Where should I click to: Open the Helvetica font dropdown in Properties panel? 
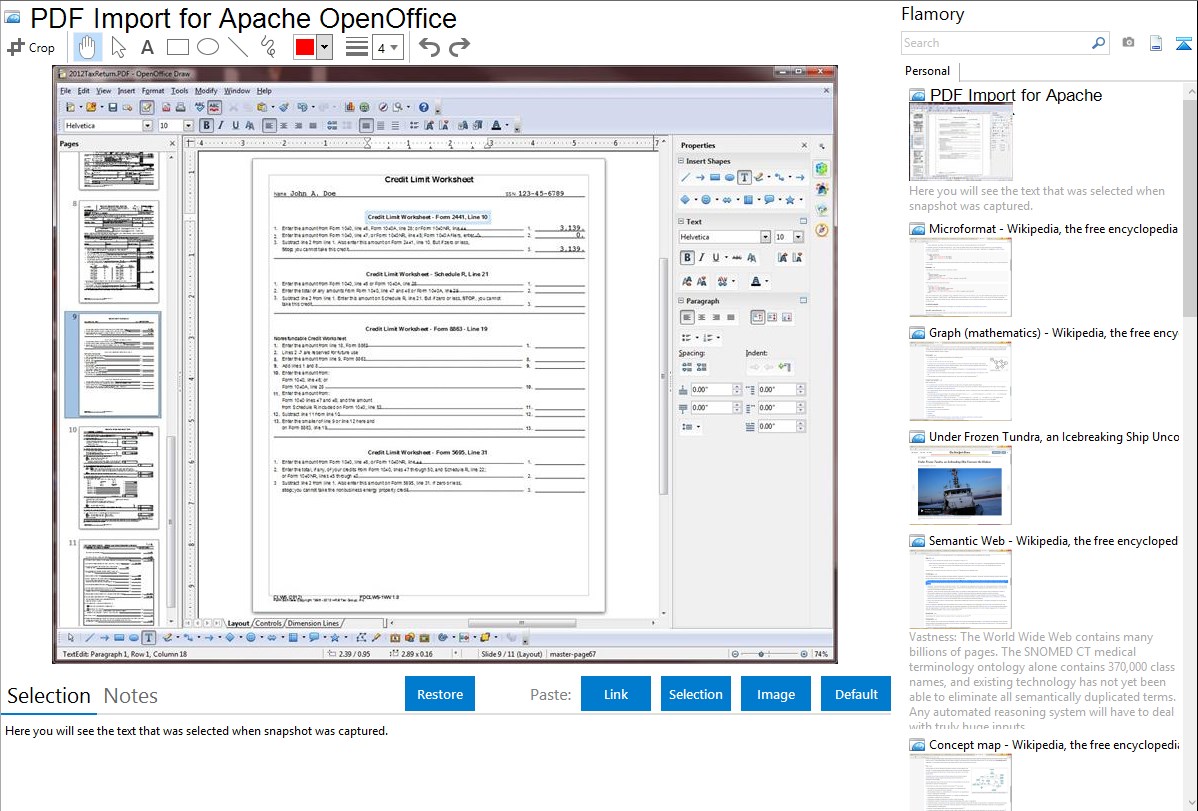[x=765, y=237]
